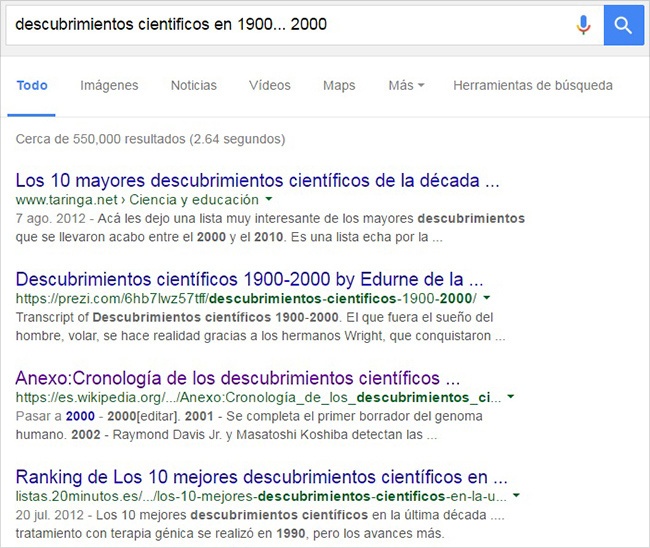Viewport: 650px width, 548px height.
Task: Switch to the Noticias tab
Action: (194, 85)
